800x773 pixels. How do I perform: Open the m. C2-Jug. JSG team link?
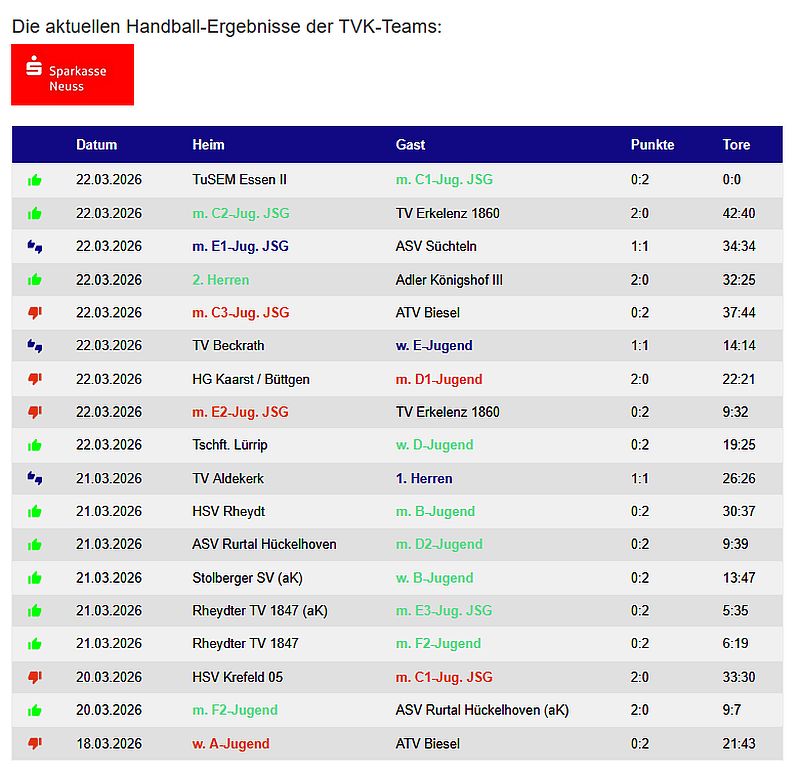tap(240, 213)
